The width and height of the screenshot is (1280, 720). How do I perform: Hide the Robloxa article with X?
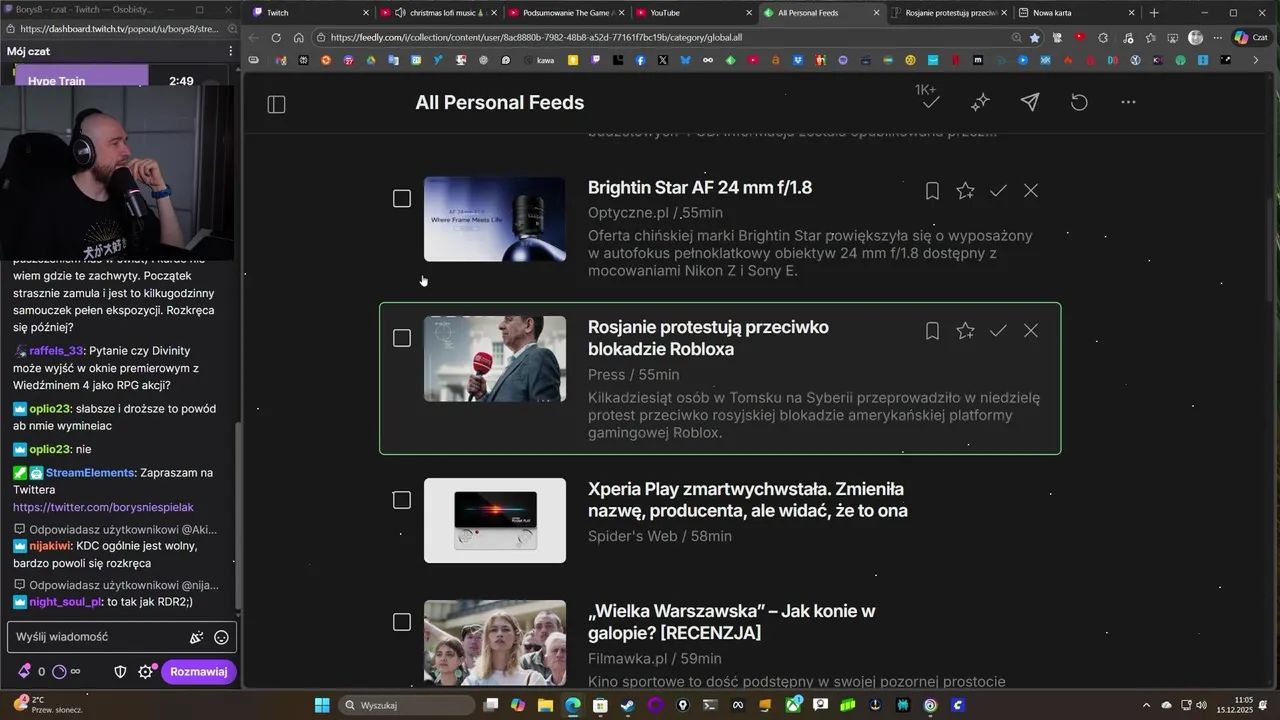(x=1031, y=330)
